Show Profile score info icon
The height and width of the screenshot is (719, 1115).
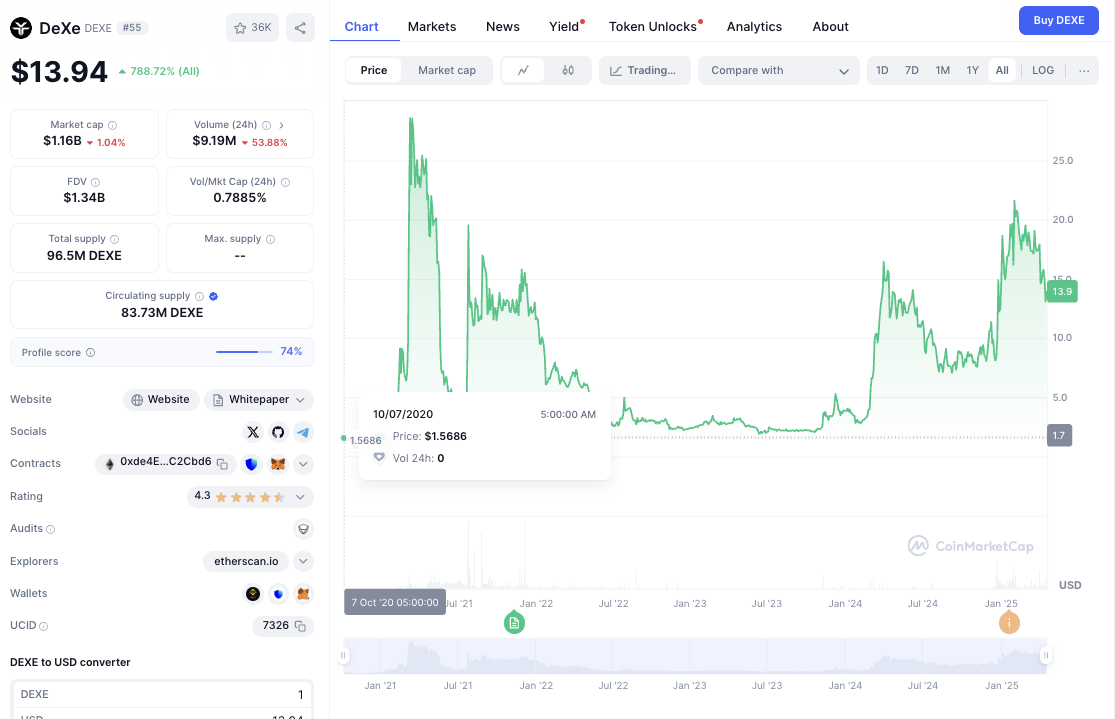90,353
